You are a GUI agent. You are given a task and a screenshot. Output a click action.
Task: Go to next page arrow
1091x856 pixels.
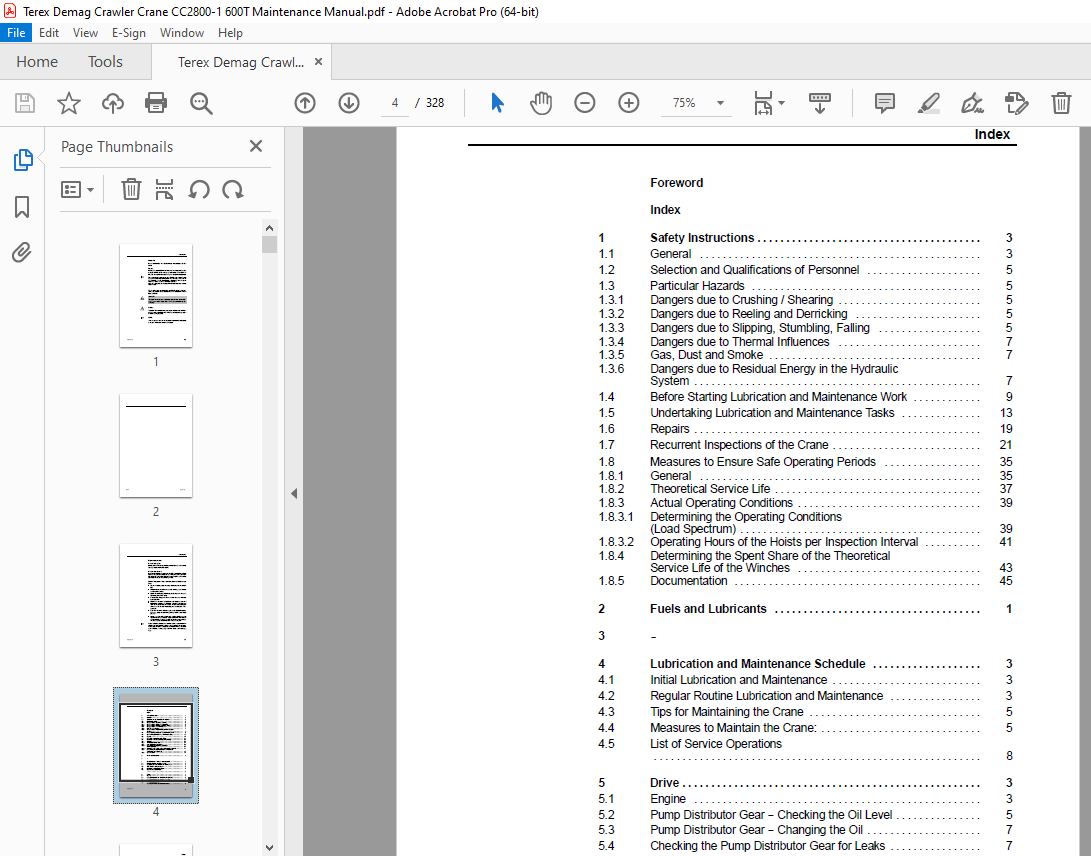(349, 103)
